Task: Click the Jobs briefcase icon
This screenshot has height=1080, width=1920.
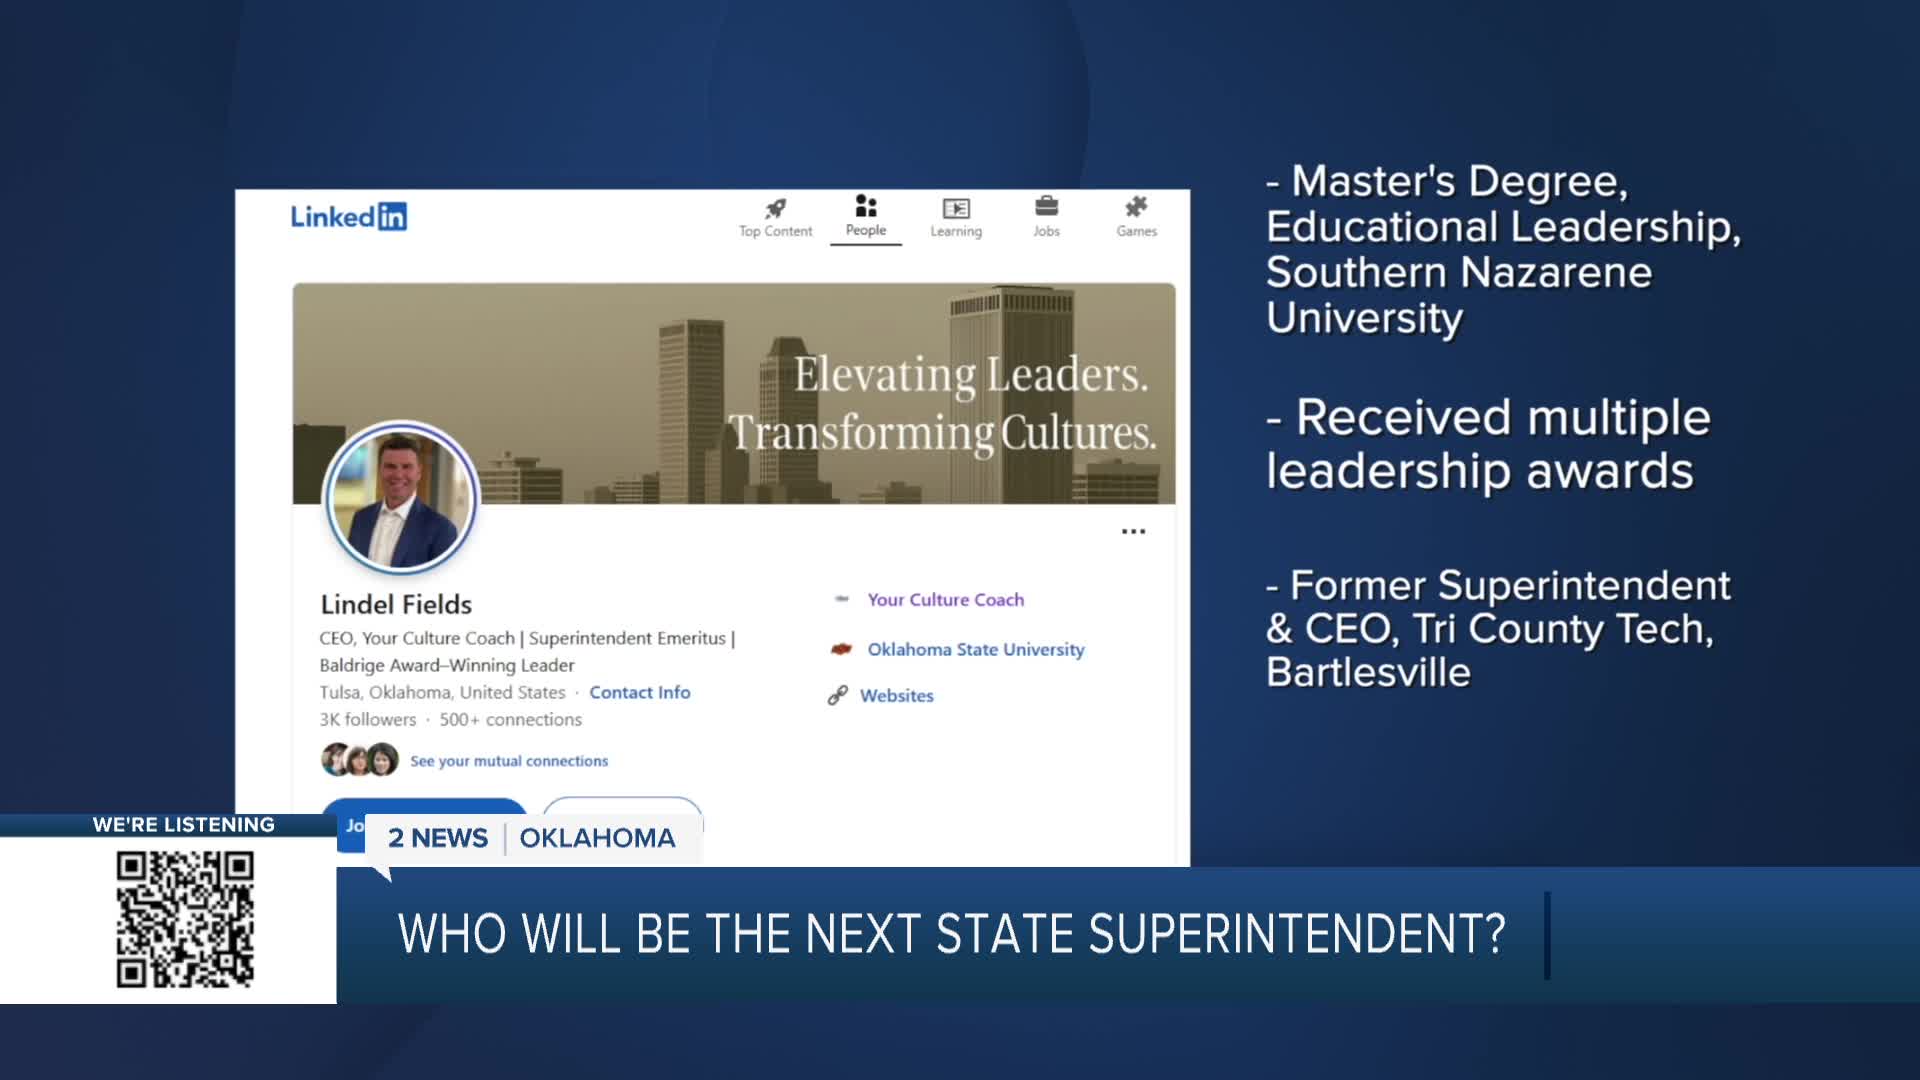Action: (1046, 206)
